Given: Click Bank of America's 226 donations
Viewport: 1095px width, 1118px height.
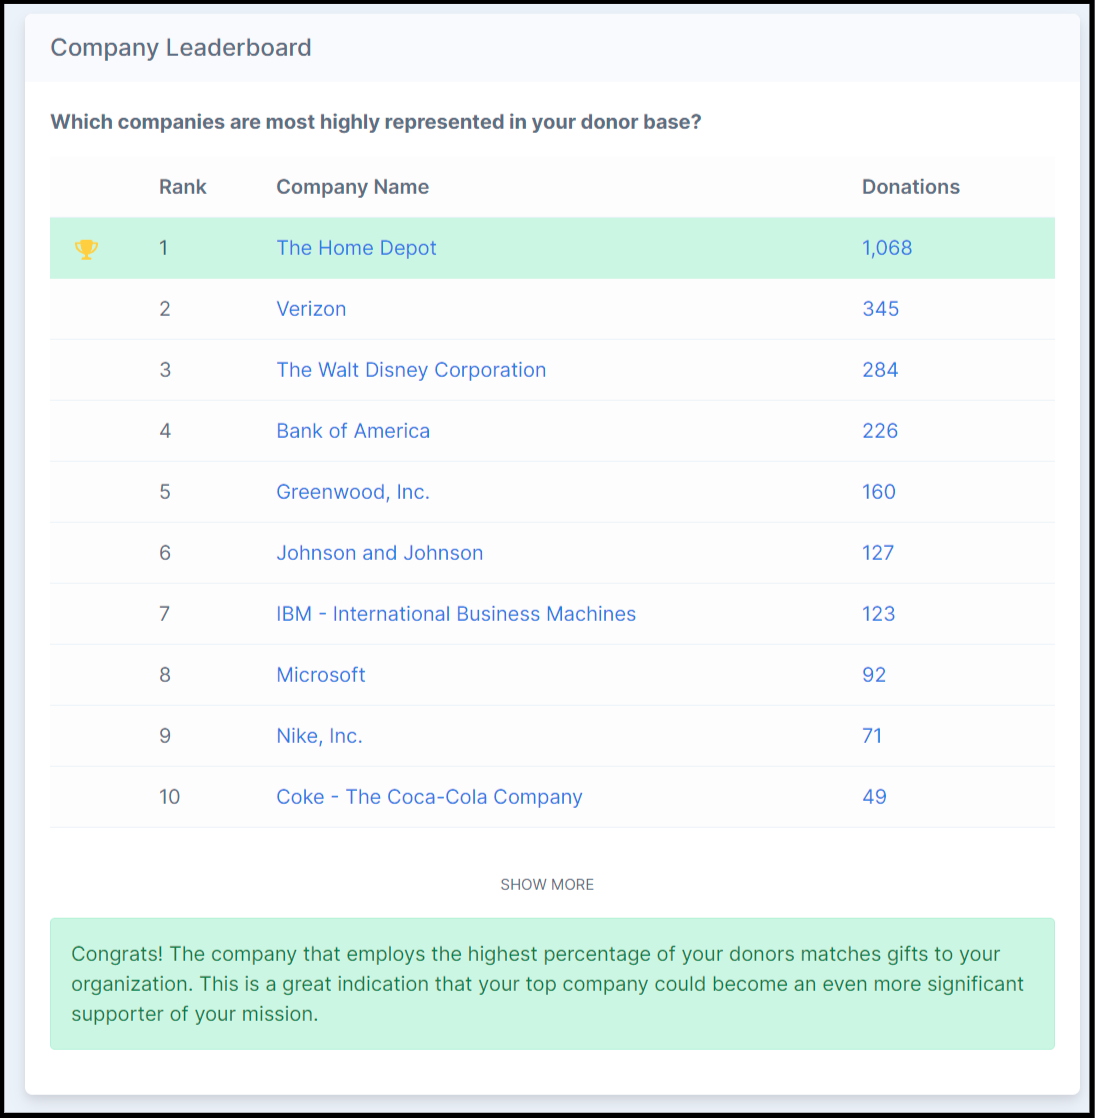Looking at the screenshot, I should point(880,431).
